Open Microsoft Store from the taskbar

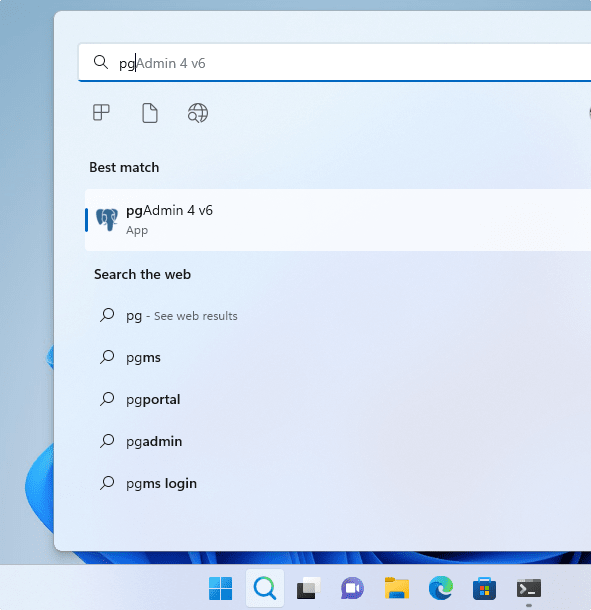click(484, 588)
